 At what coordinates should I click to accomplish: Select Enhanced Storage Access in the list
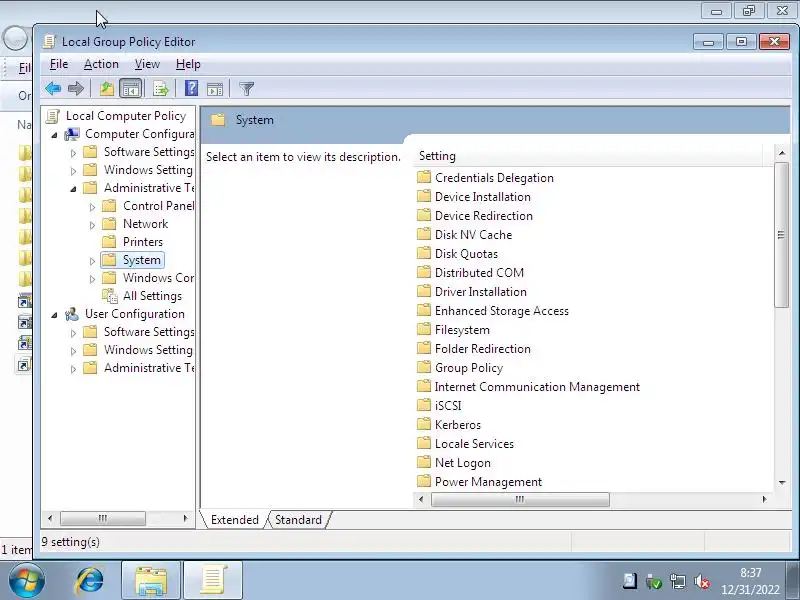coord(502,311)
